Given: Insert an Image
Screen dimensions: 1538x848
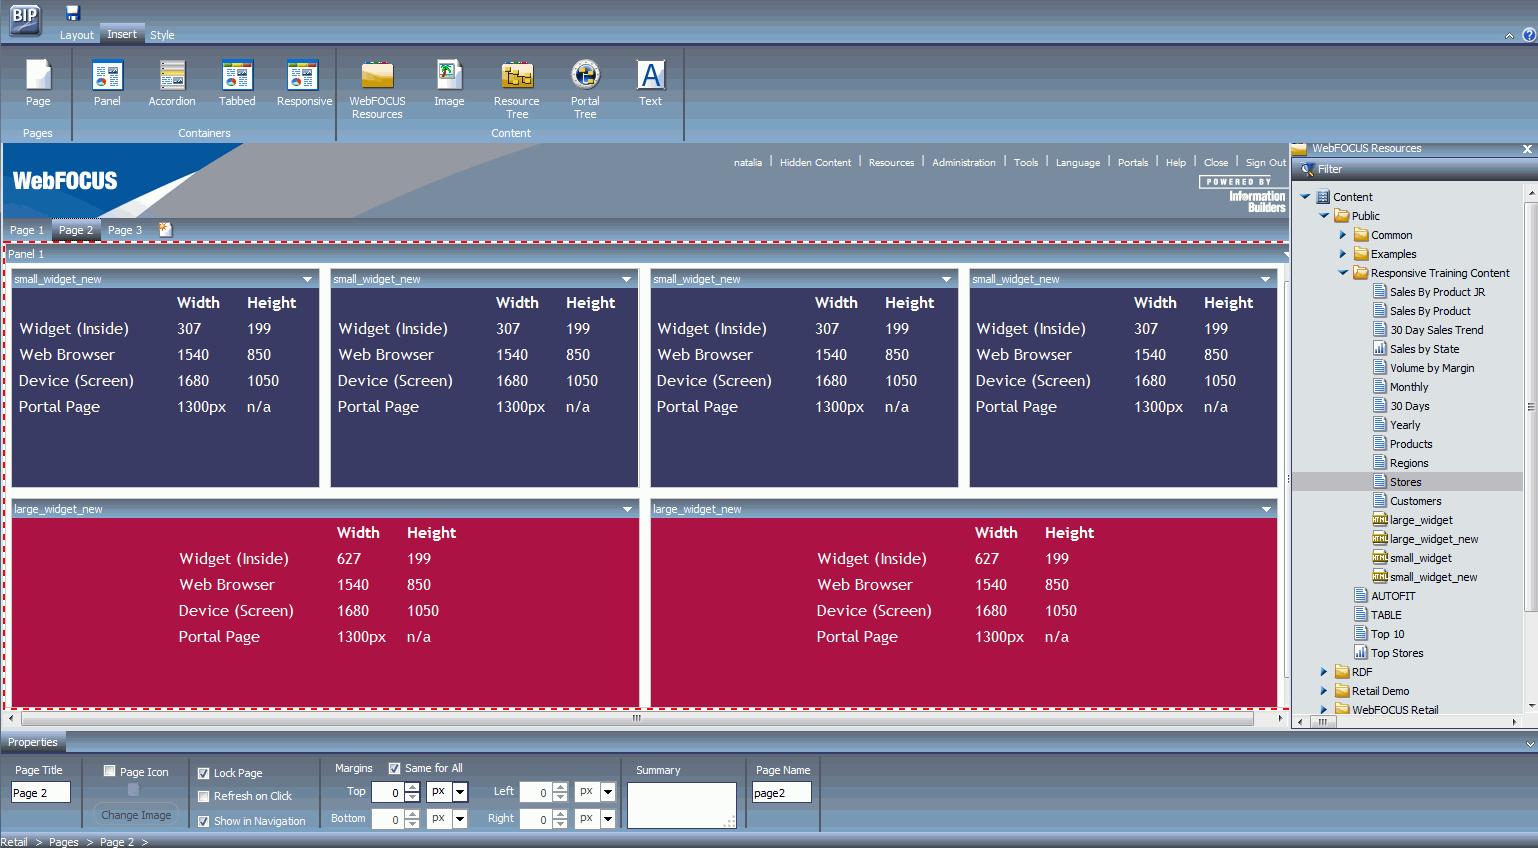Looking at the screenshot, I should coord(449,83).
